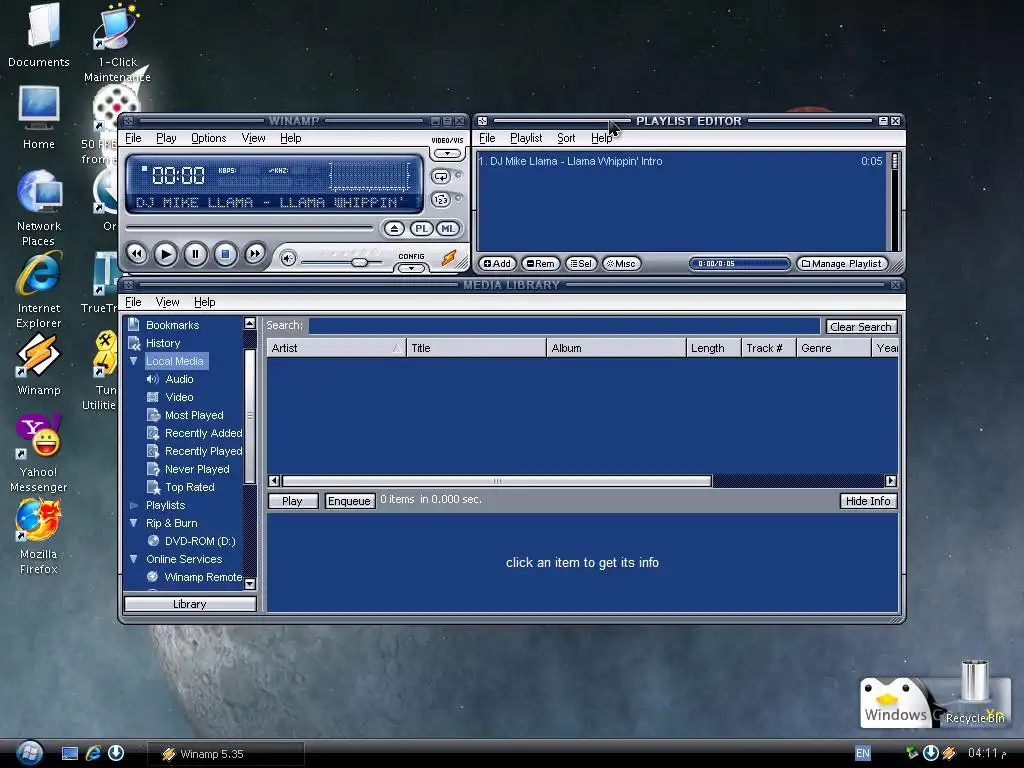Select Video under Local Media
Viewport: 1024px width, 768px height.
pos(179,397)
